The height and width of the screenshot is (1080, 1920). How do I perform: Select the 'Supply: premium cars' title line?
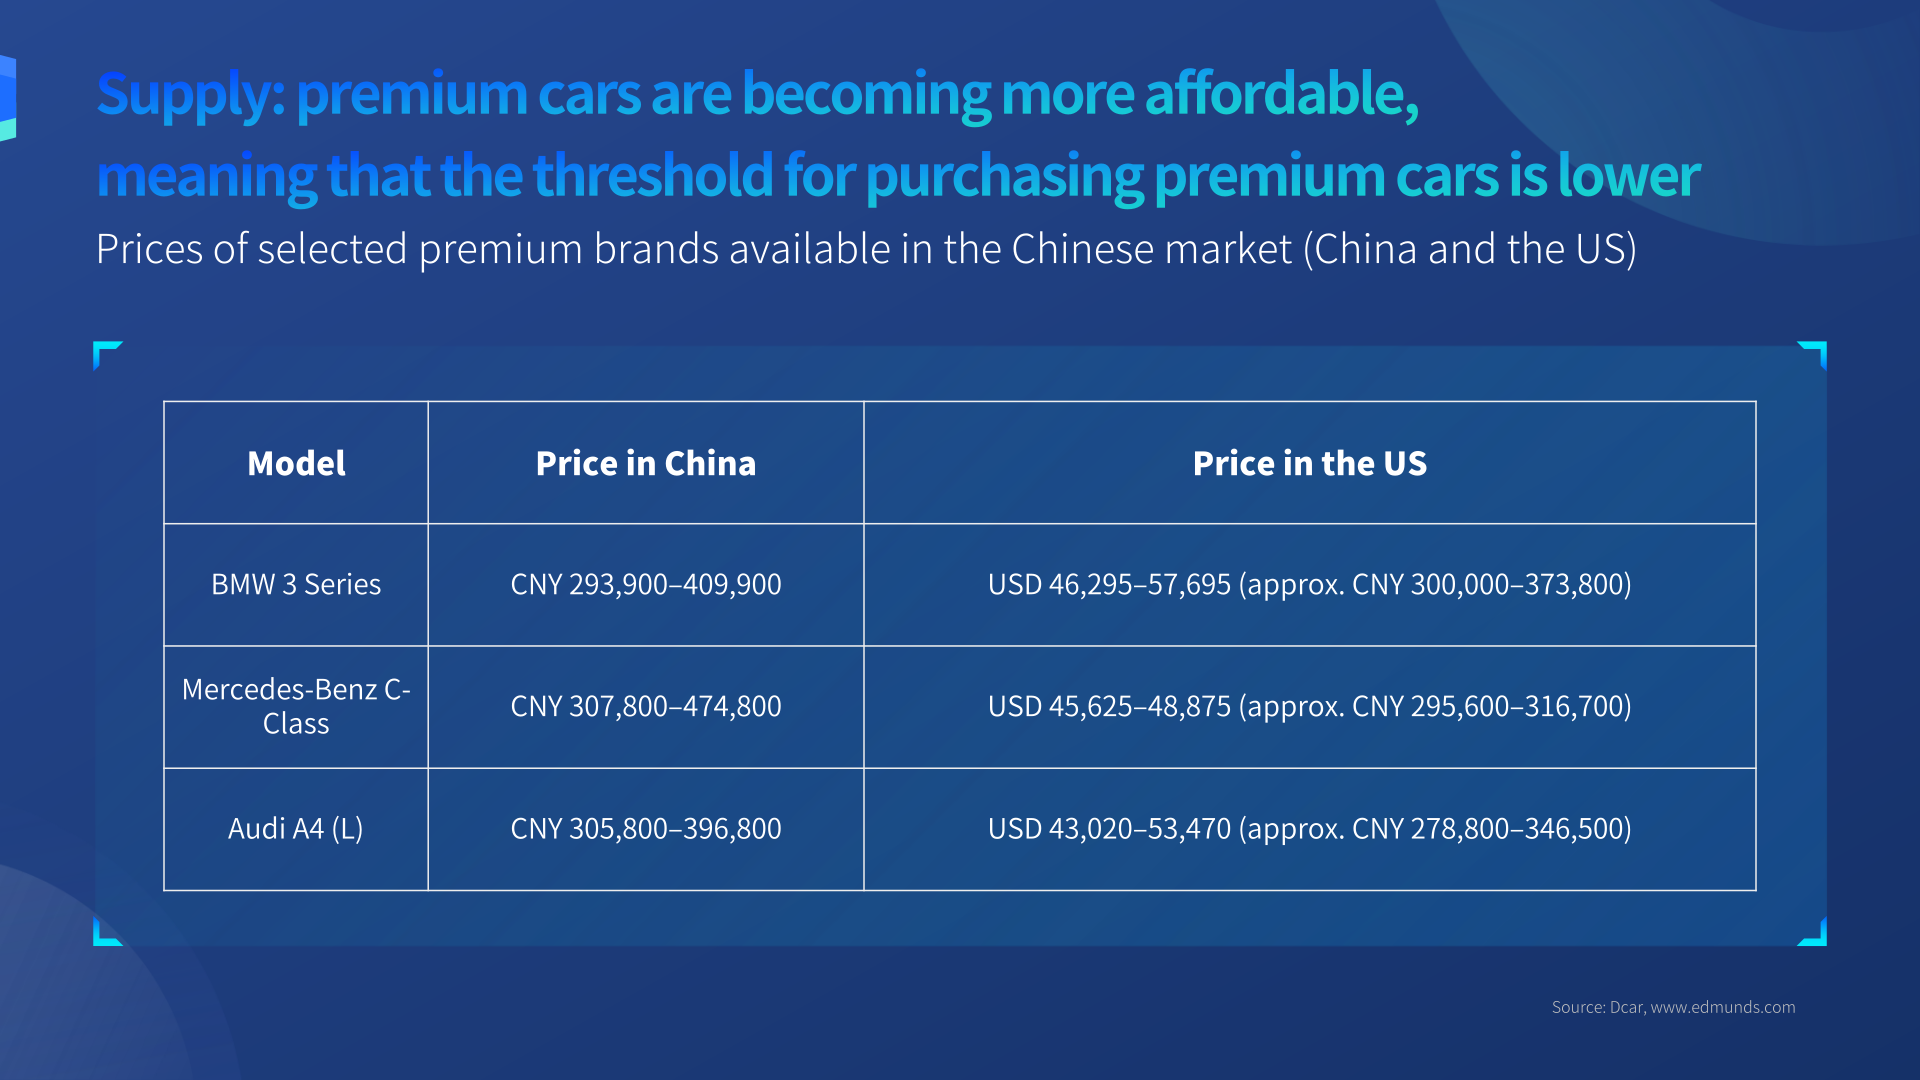[757, 94]
